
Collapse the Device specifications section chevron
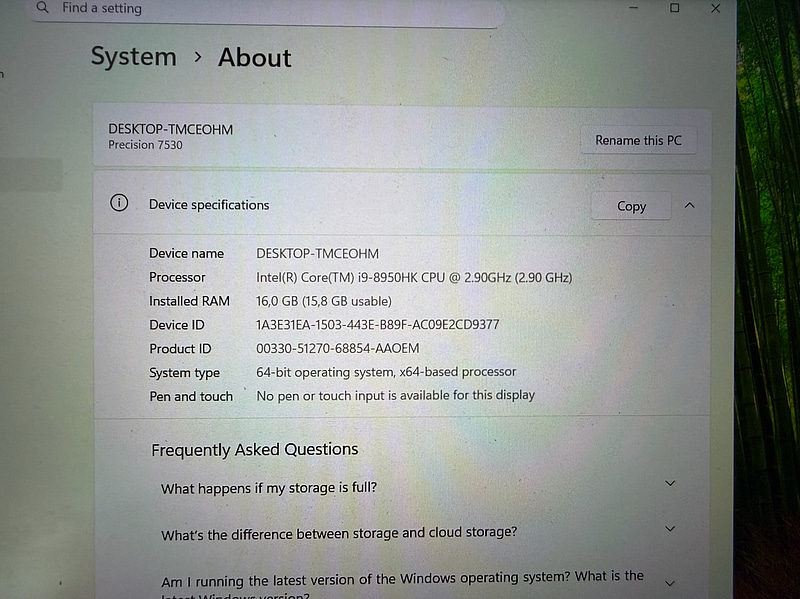[689, 205]
